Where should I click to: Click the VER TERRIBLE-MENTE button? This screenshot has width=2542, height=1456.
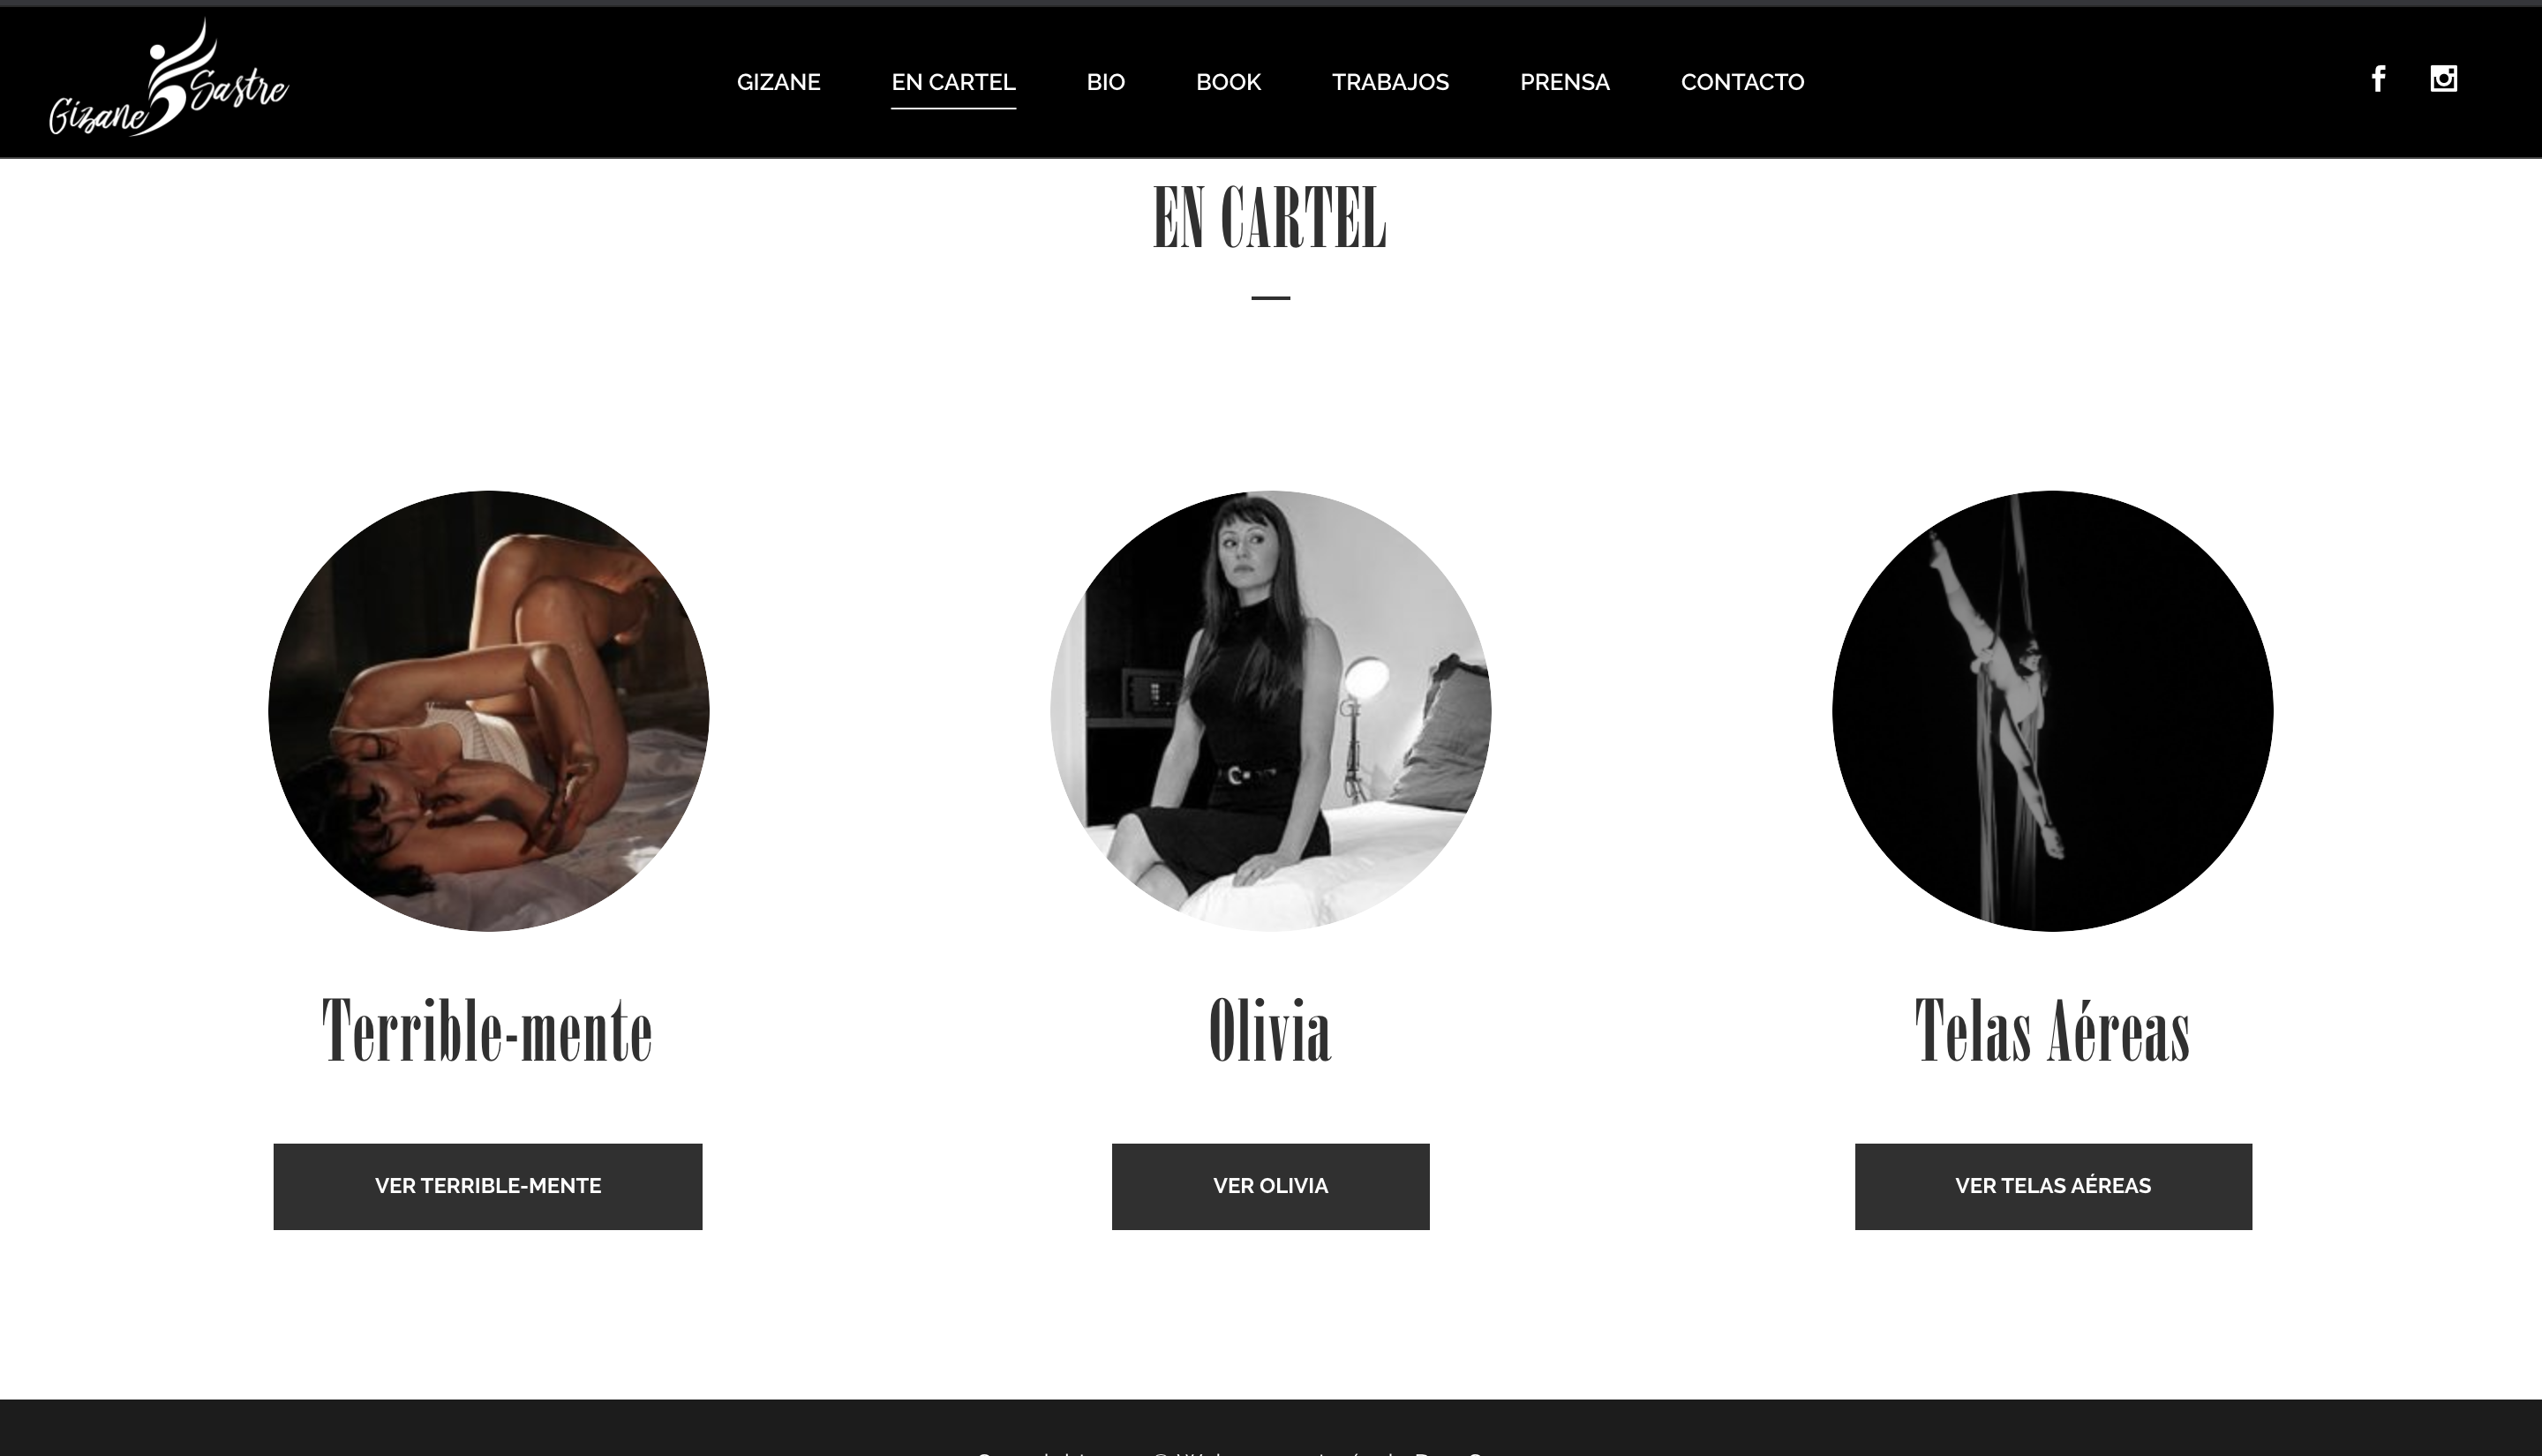tap(488, 1186)
